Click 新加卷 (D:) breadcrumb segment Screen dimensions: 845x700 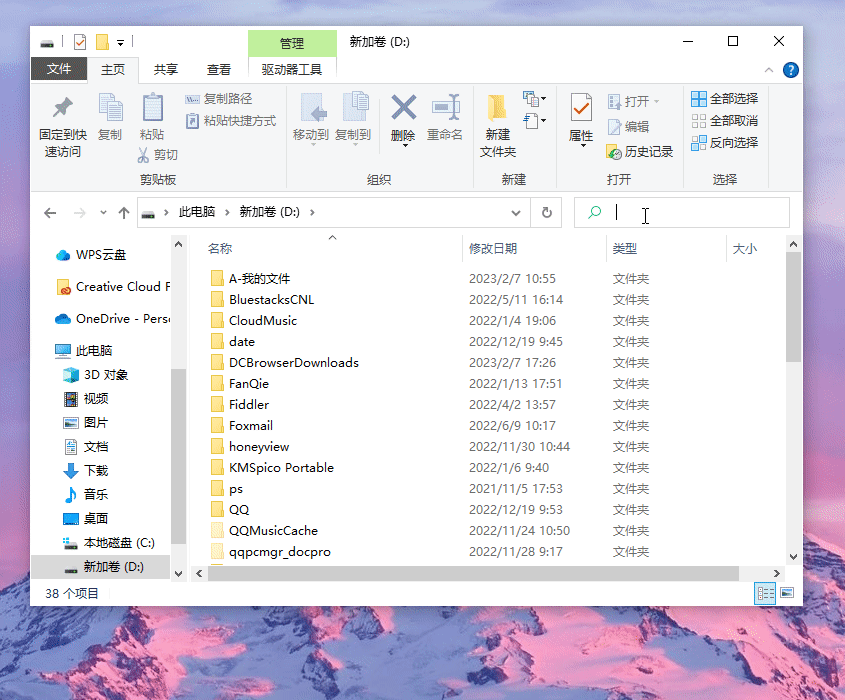269,212
